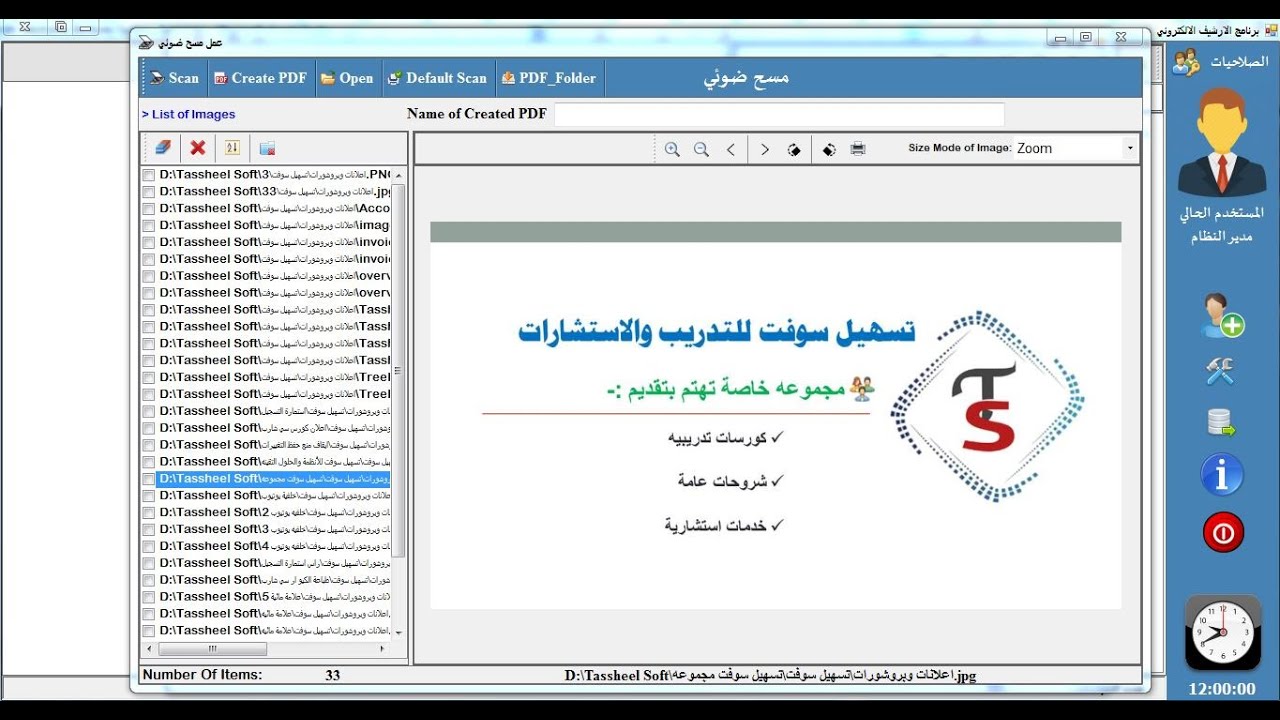This screenshot has height=720, width=1280.
Task: Open images using the Open button
Action: (347, 78)
